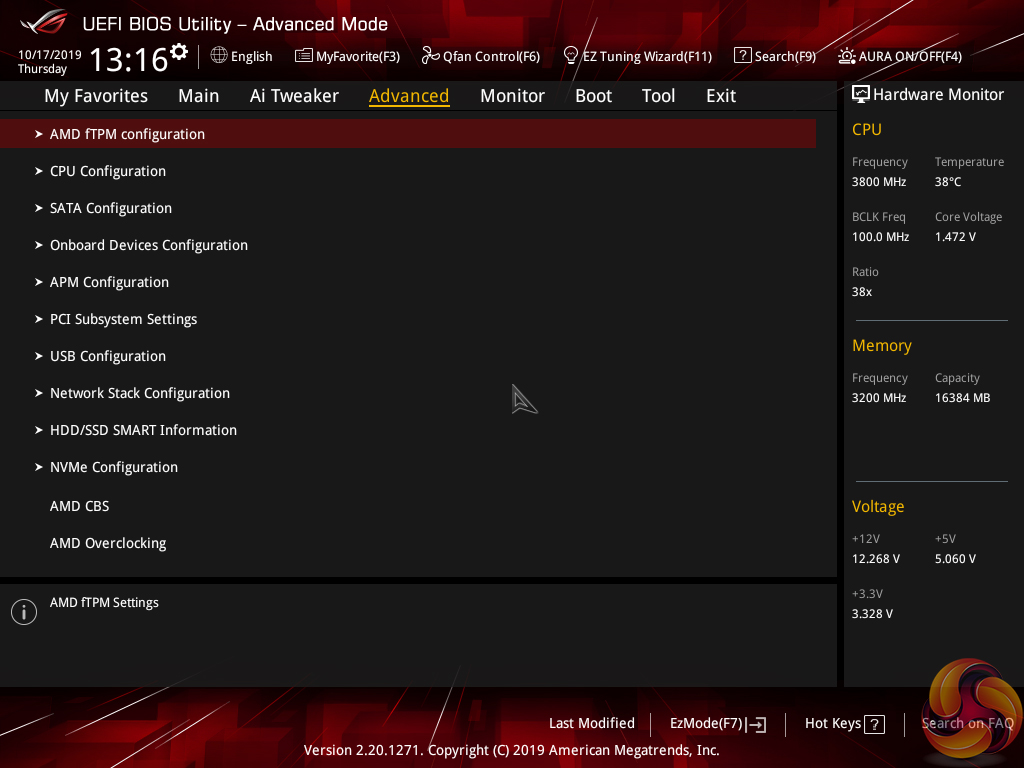Open HDD/SSD SMART Information text
1024x768 pixels.
point(143,430)
